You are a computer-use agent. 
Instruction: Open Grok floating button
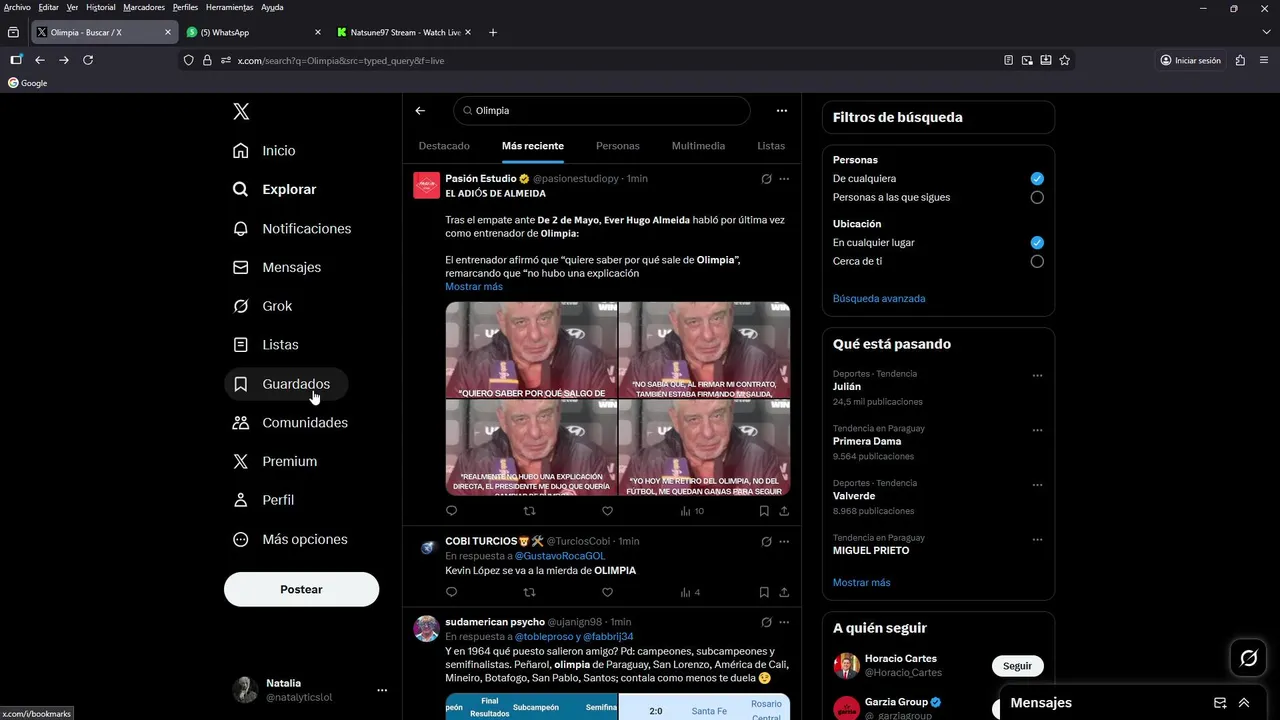(1248, 657)
